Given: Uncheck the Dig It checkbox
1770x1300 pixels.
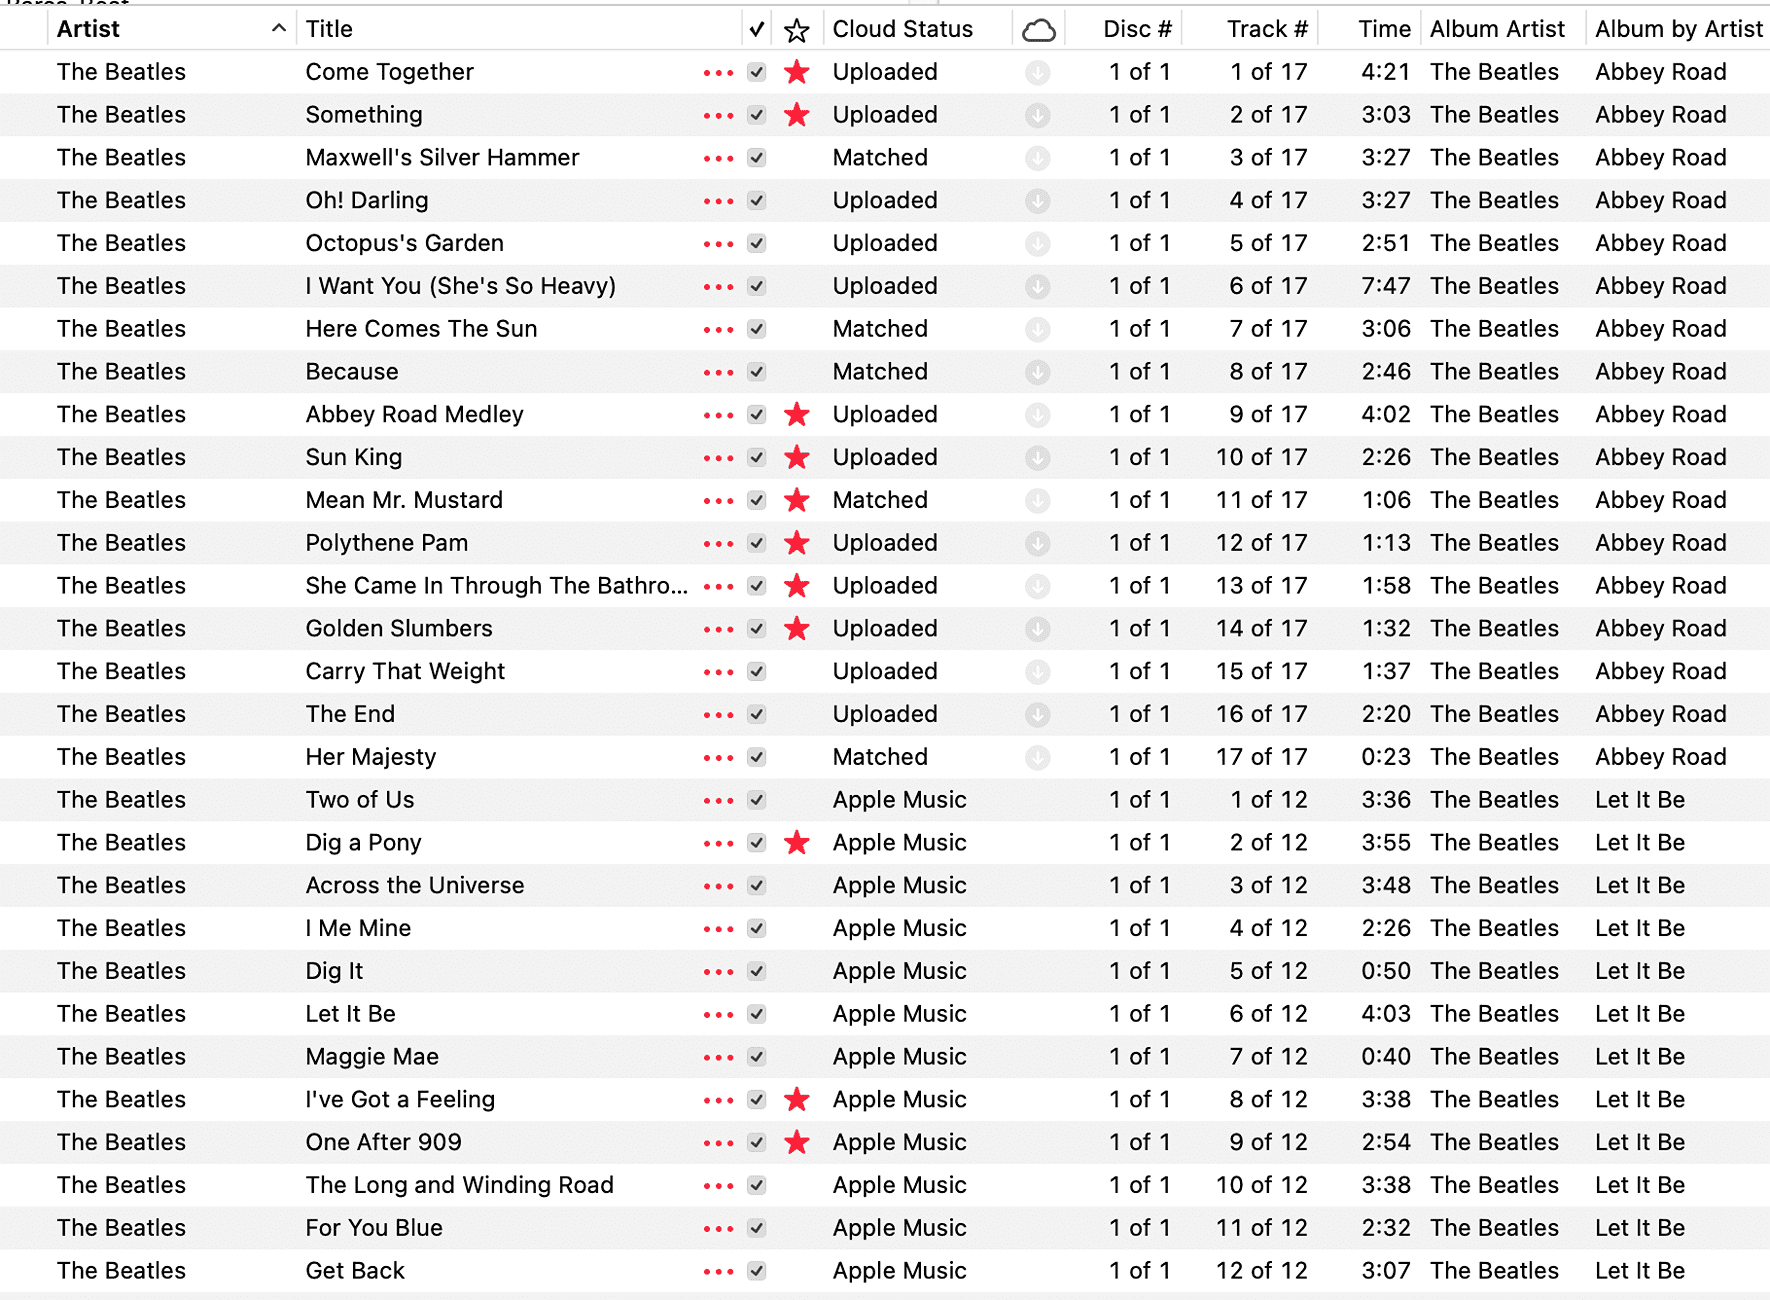Looking at the screenshot, I should tap(757, 971).
